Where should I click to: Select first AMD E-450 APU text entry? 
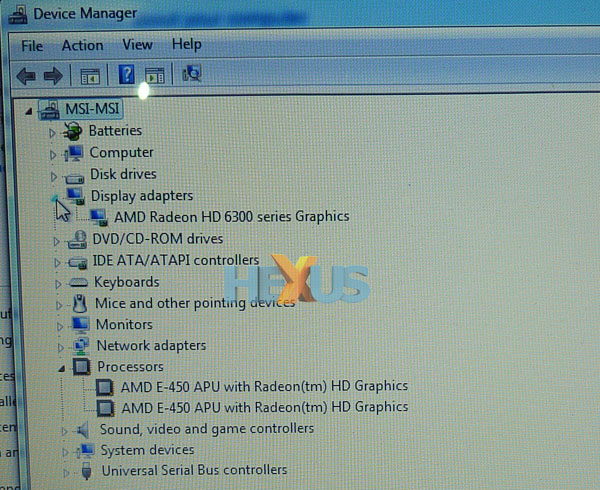pos(264,386)
